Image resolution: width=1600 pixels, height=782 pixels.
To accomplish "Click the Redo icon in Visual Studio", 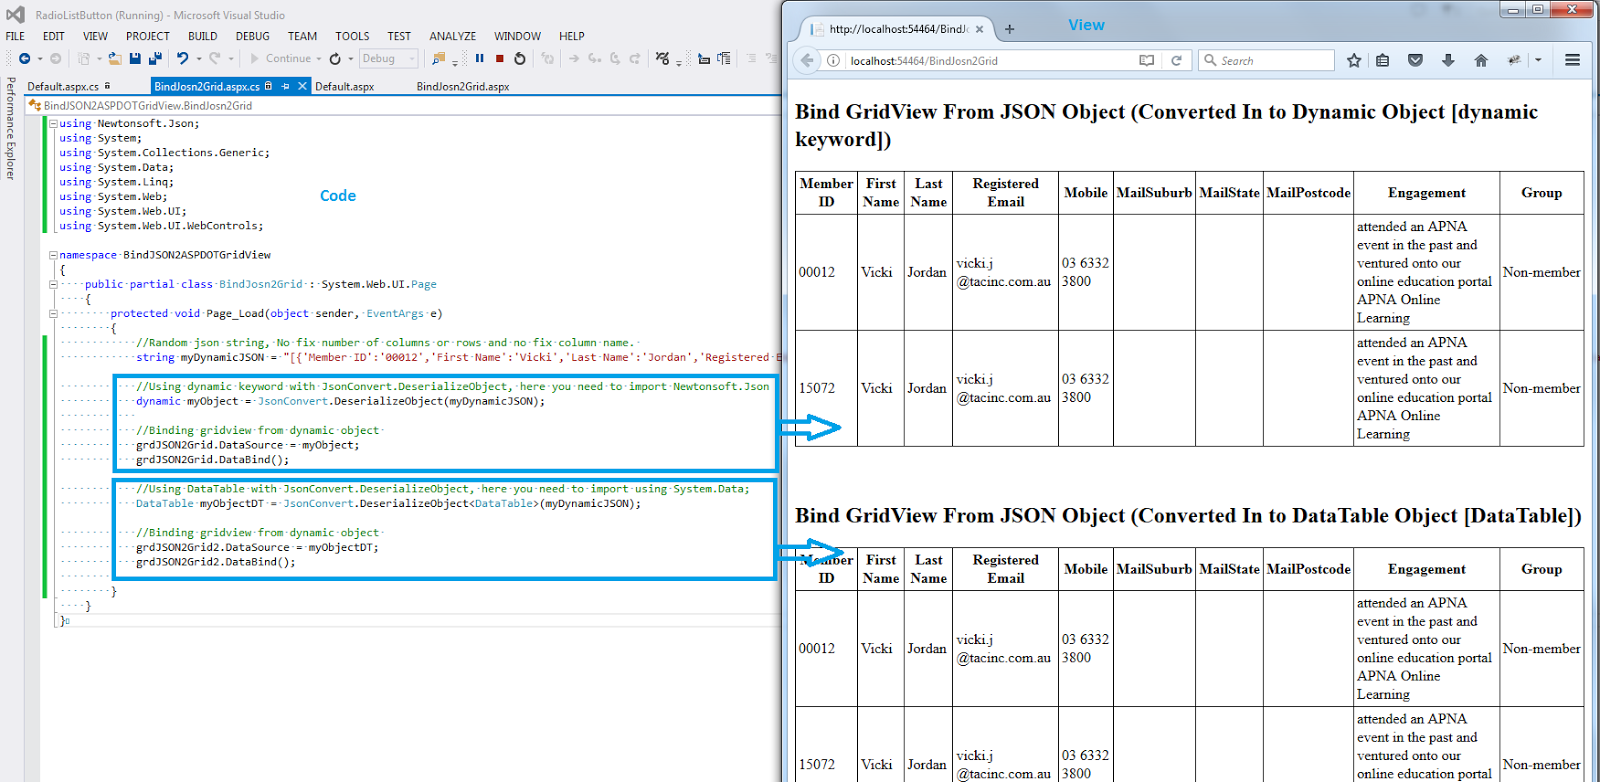I will tap(214, 58).
